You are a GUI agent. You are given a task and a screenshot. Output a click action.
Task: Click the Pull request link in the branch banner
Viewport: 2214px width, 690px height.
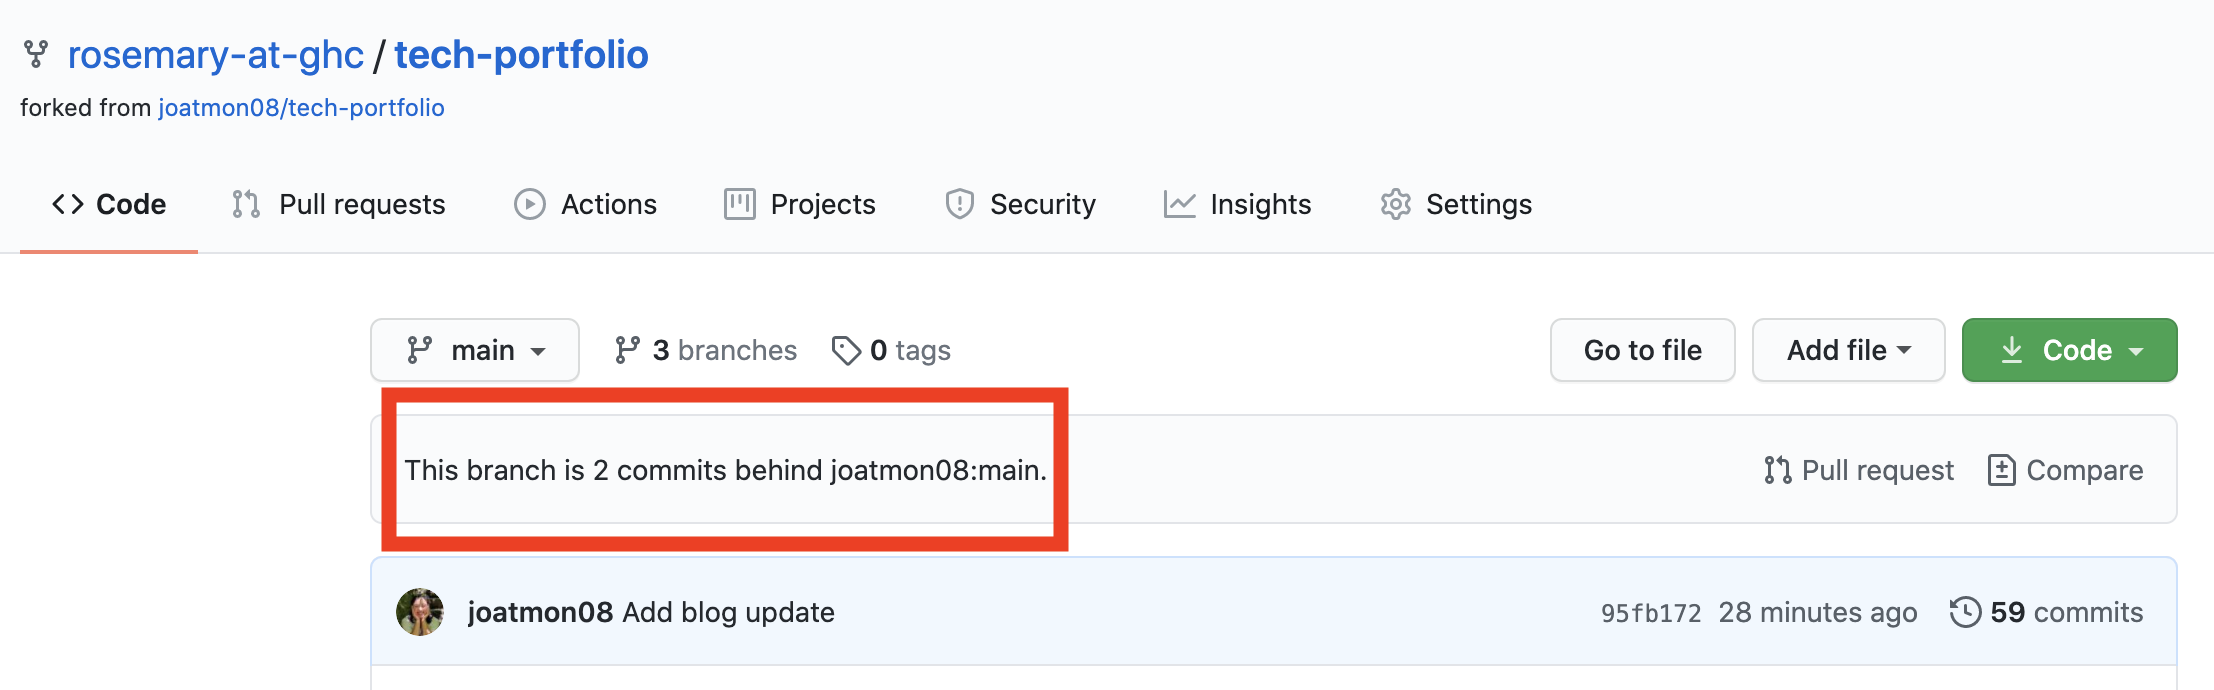(1859, 470)
